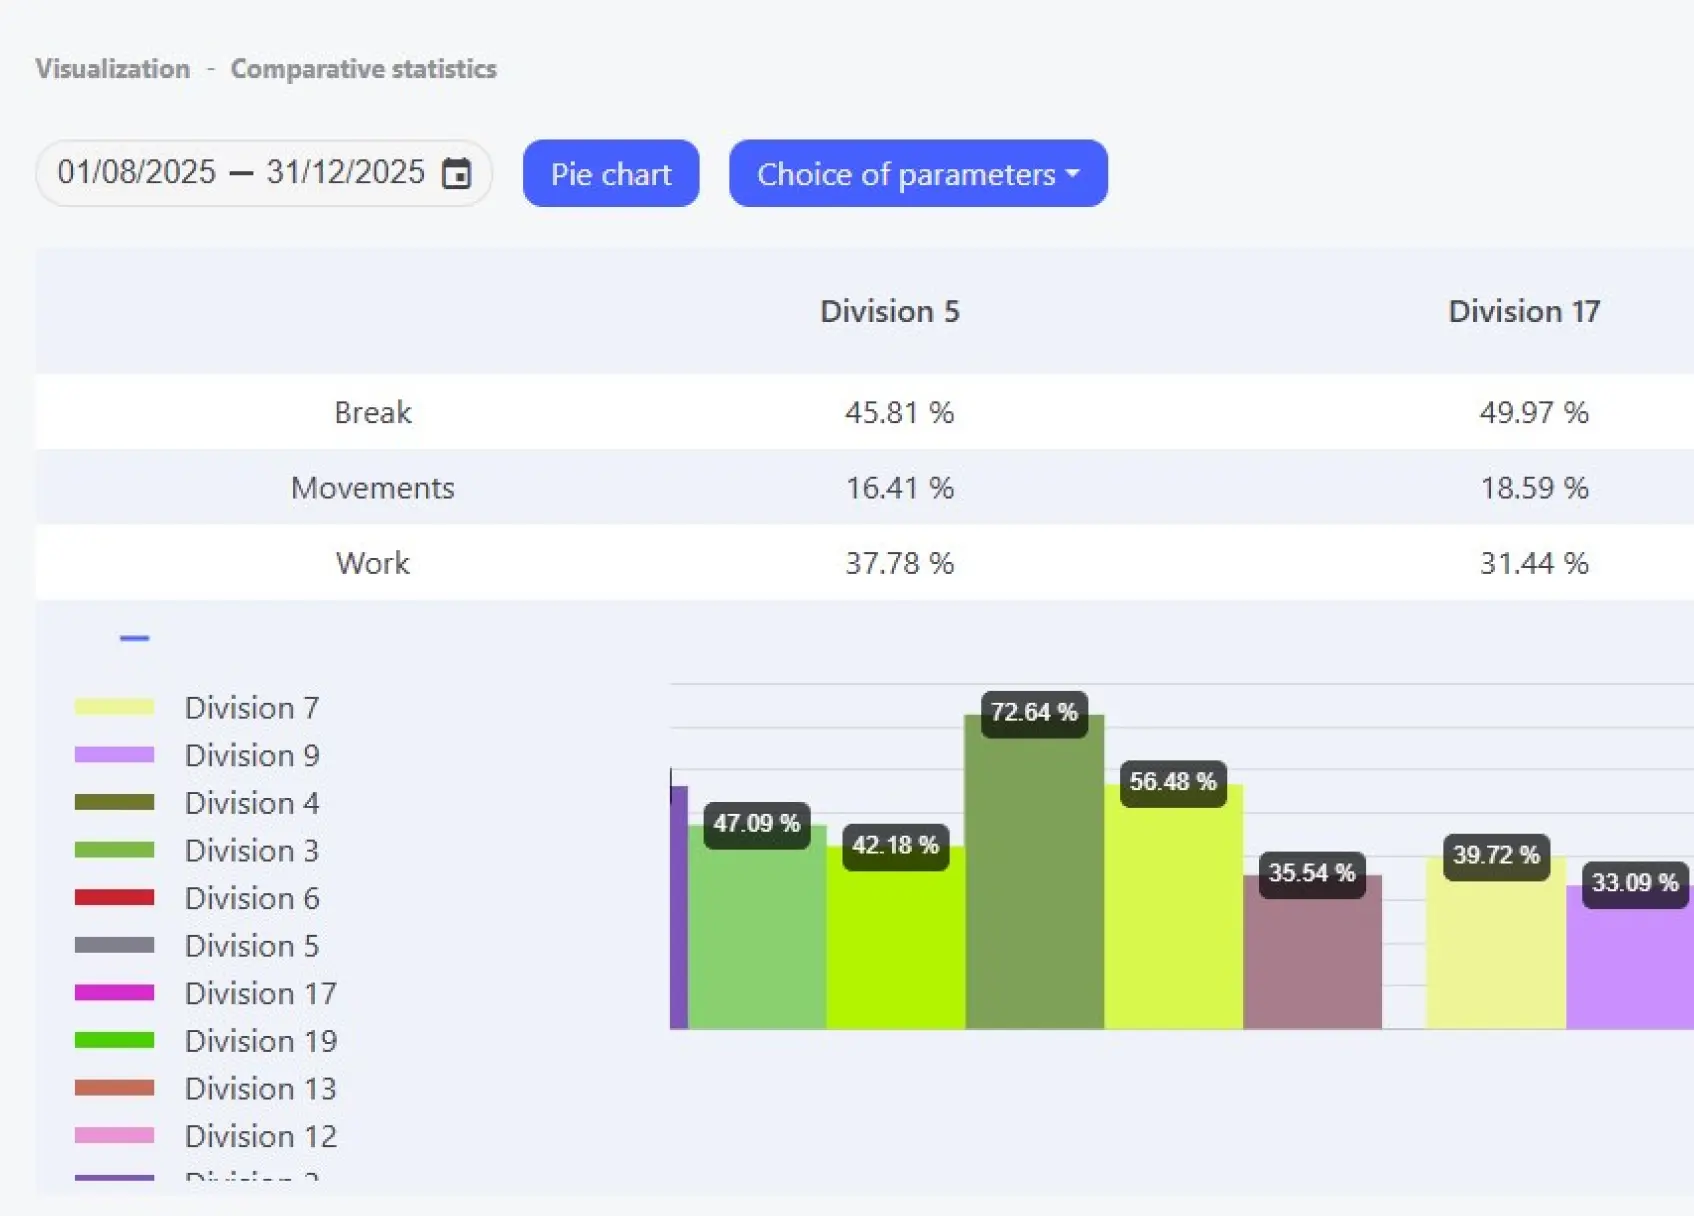Open the calendar icon in date range

click(x=457, y=173)
